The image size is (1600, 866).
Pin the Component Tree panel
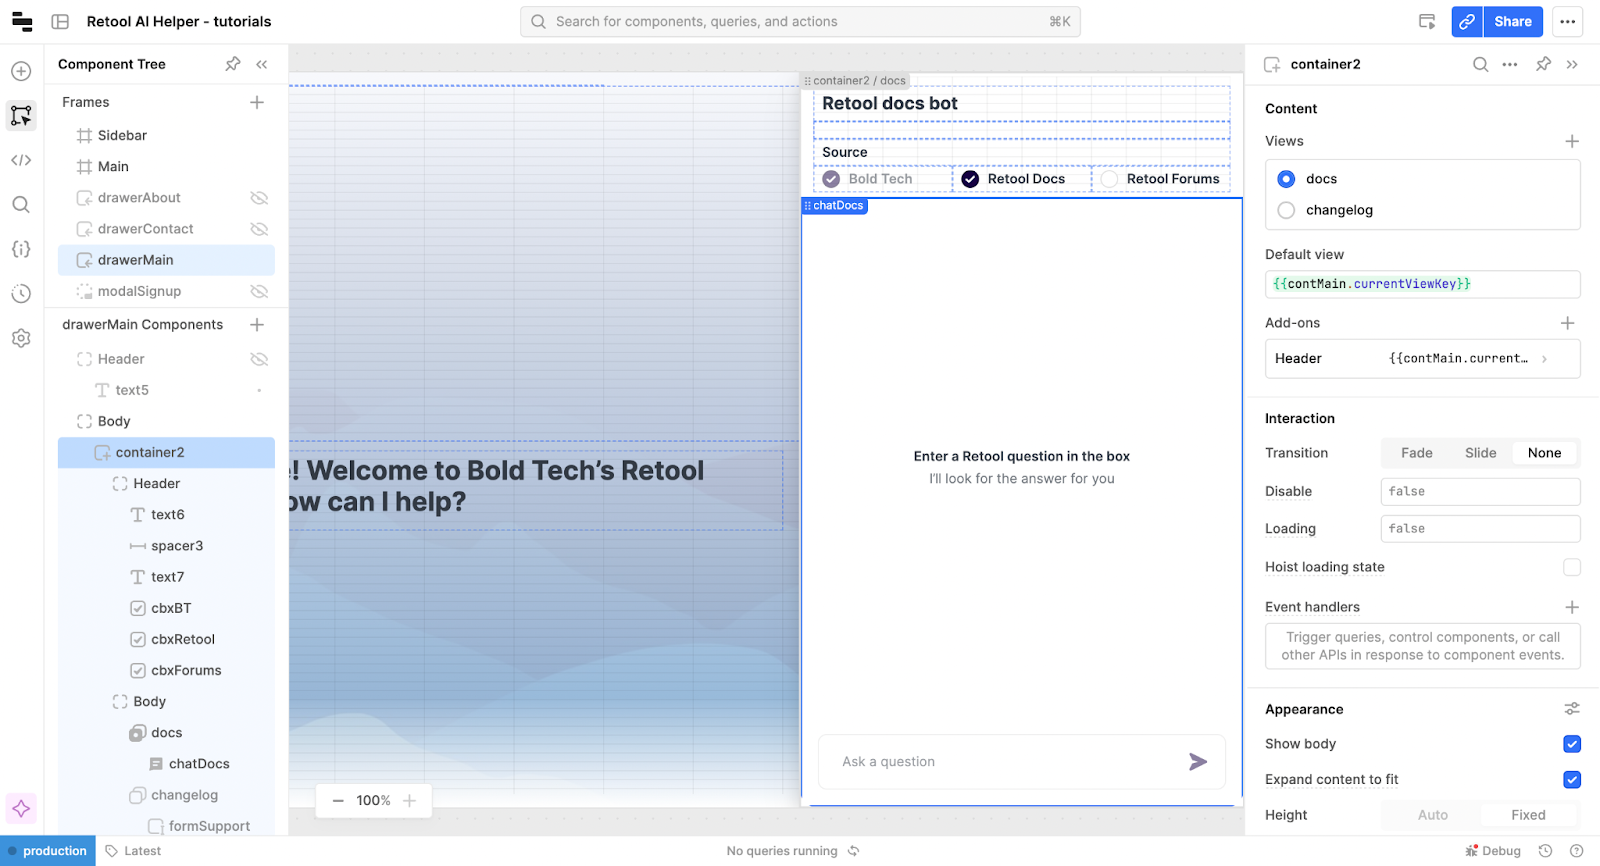pos(233,64)
